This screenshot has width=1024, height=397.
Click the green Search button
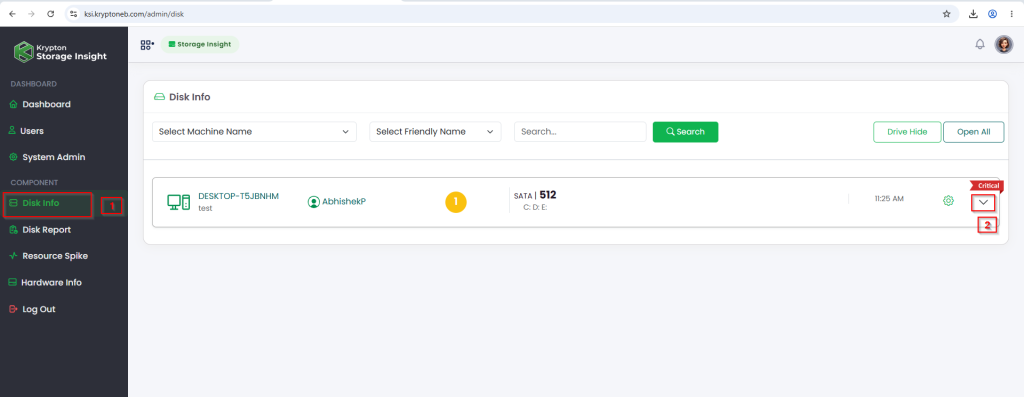click(x=686, y=131)
